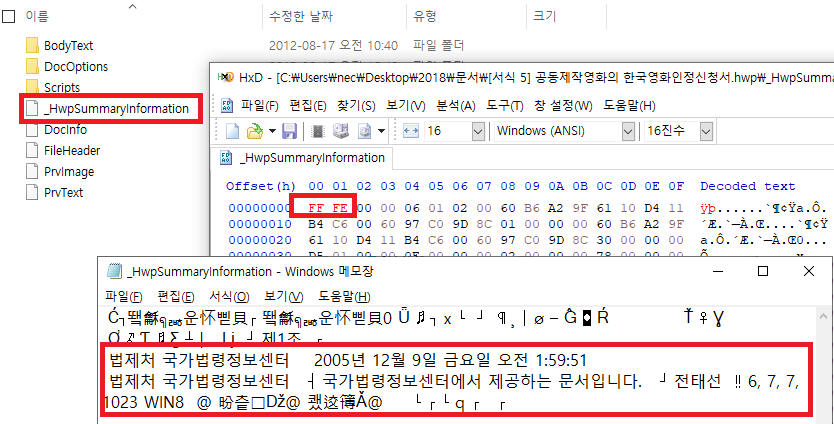
Task: Select the PrvImage file
Action: point(69,171)
